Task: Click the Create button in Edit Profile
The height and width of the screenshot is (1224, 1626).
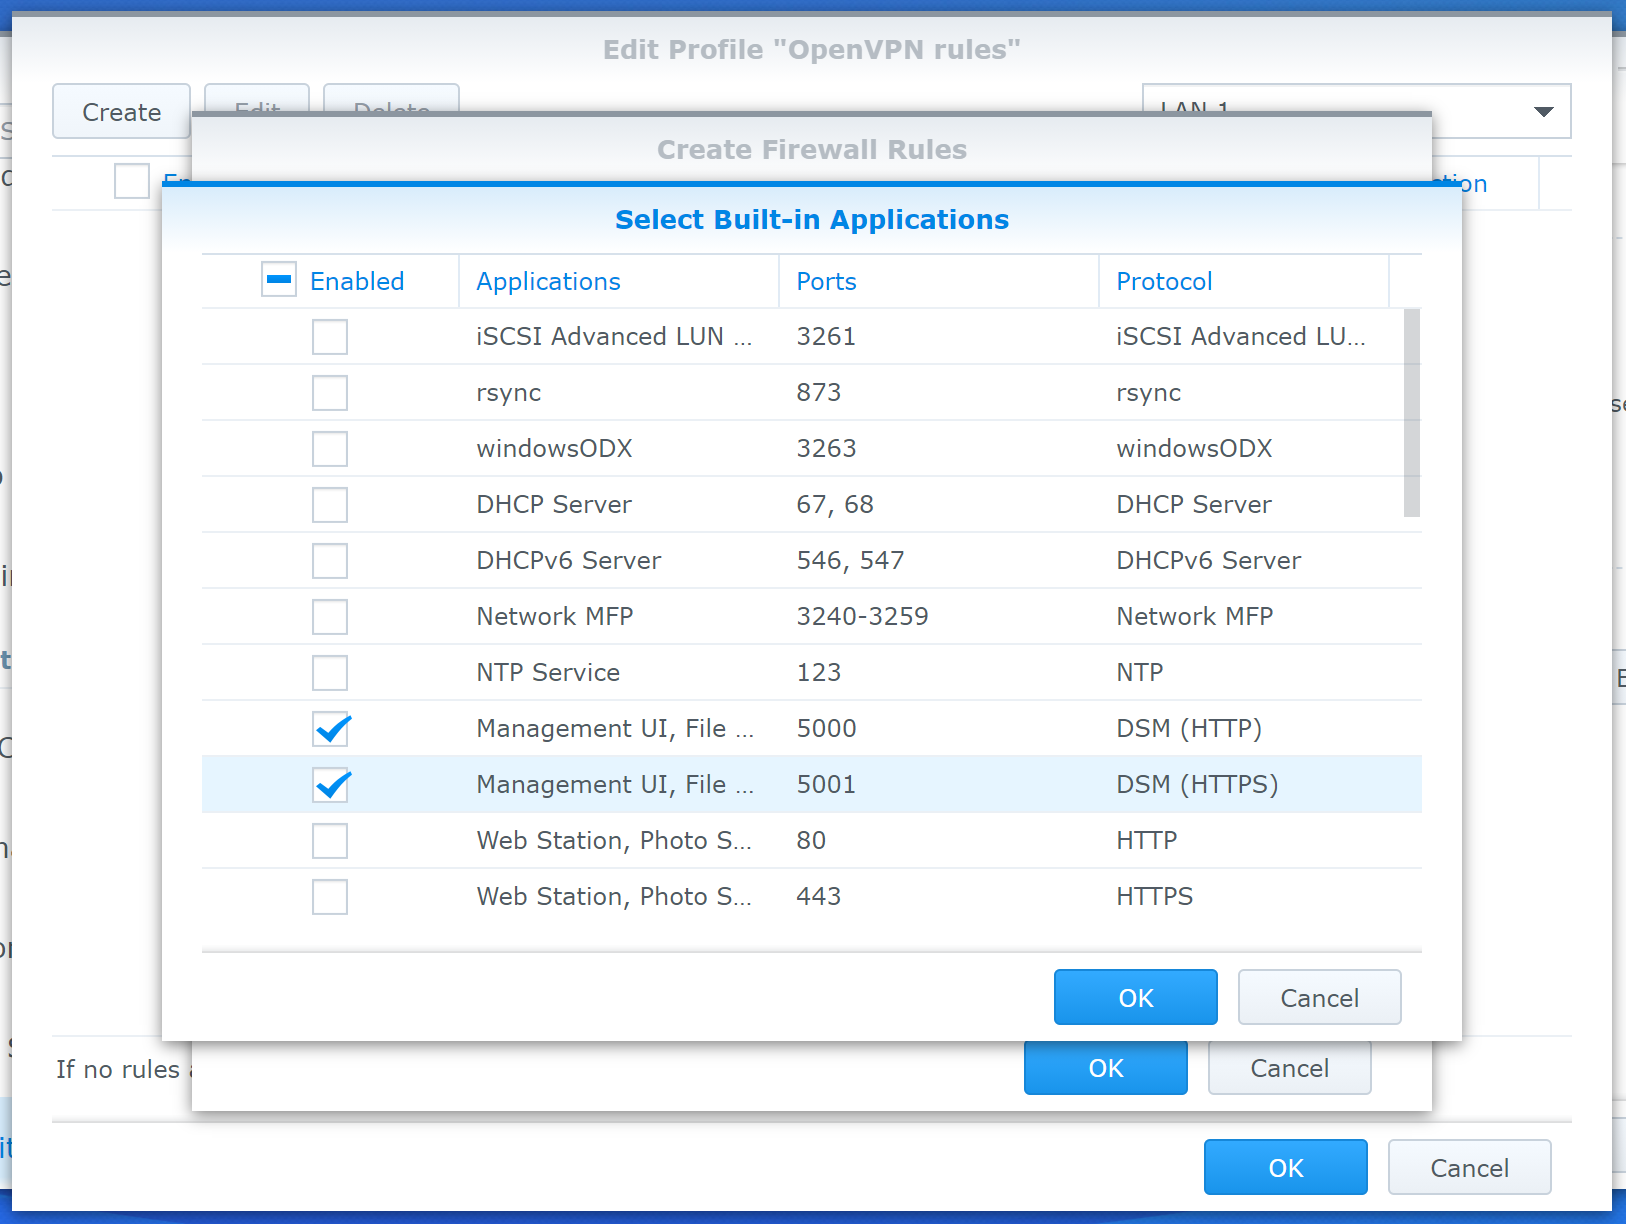Action: coord(121,112)
